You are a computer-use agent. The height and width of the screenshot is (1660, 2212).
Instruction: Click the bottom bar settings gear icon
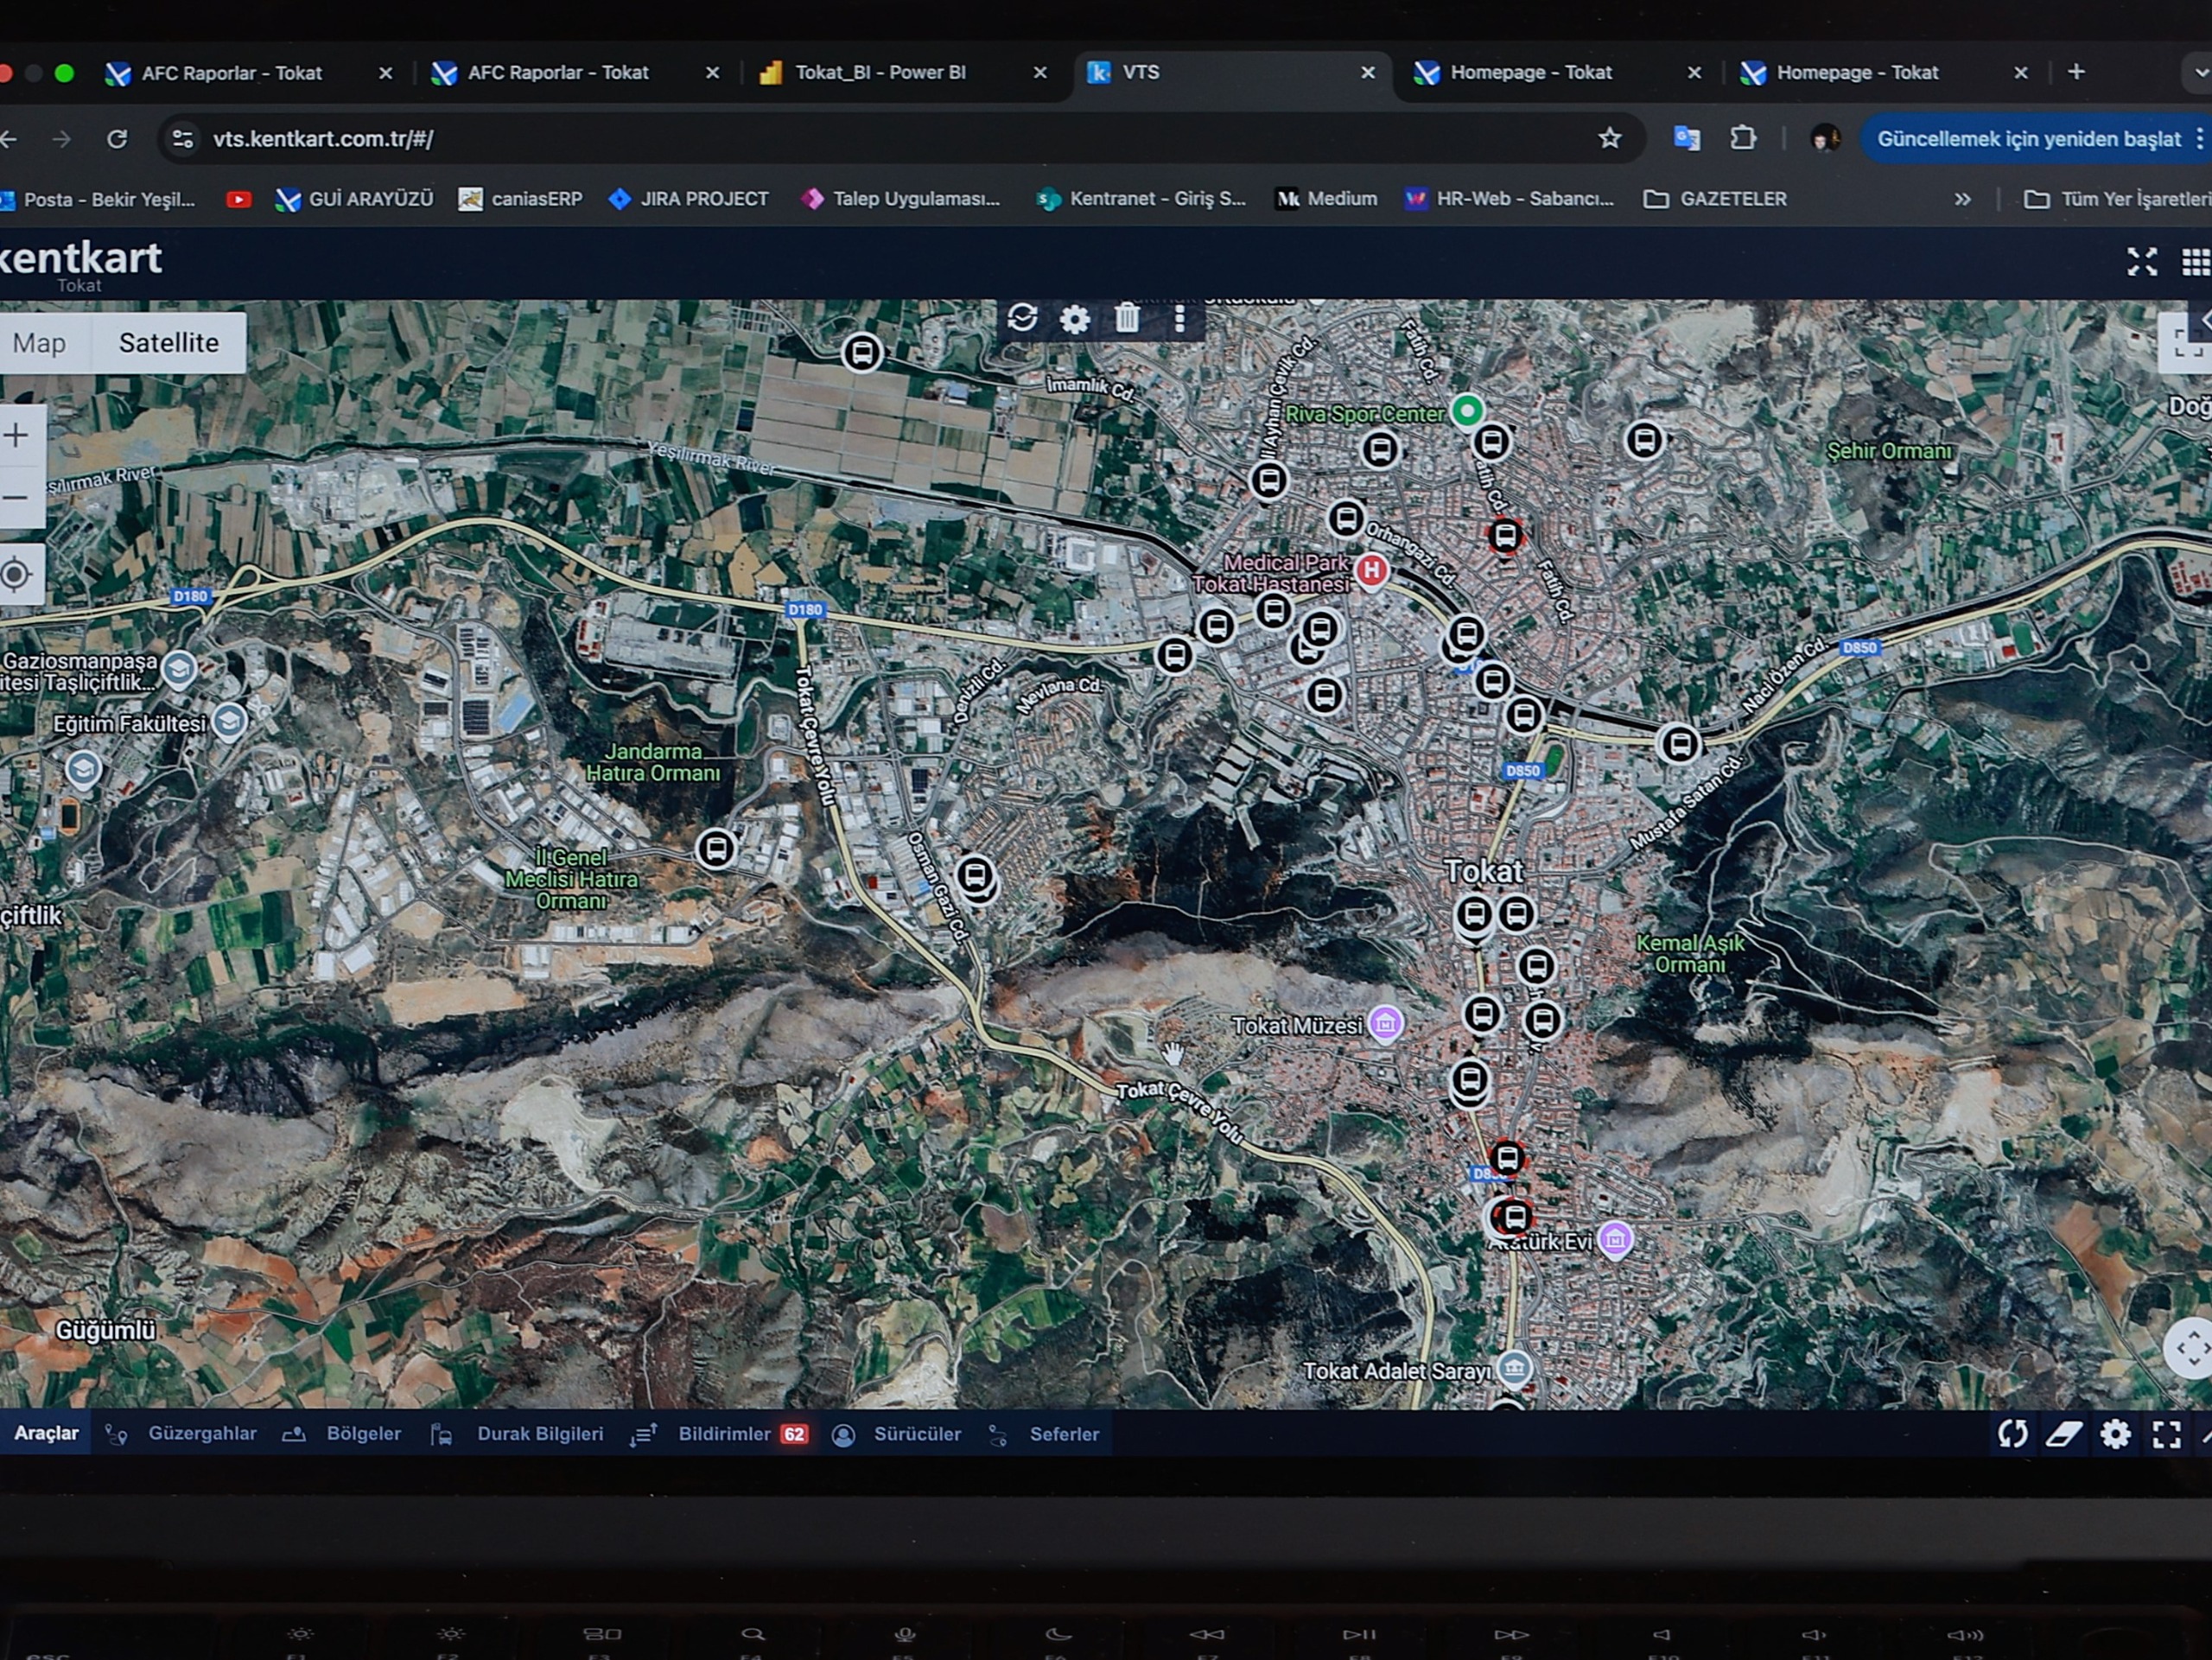[x=2115, y=1435]
